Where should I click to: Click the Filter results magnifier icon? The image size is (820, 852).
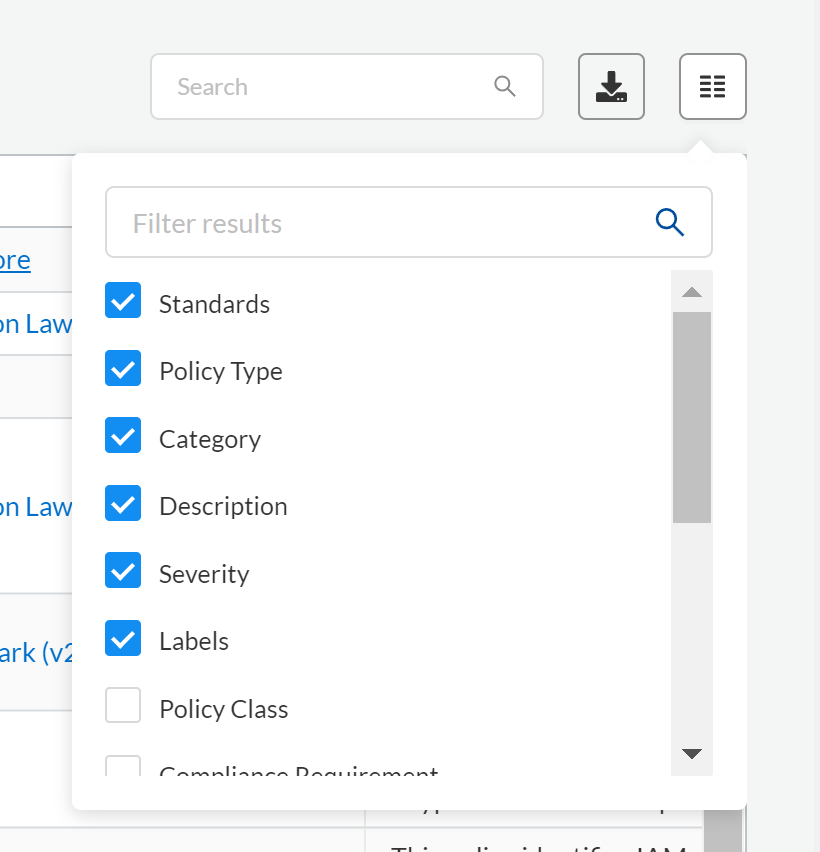point(669,222)
